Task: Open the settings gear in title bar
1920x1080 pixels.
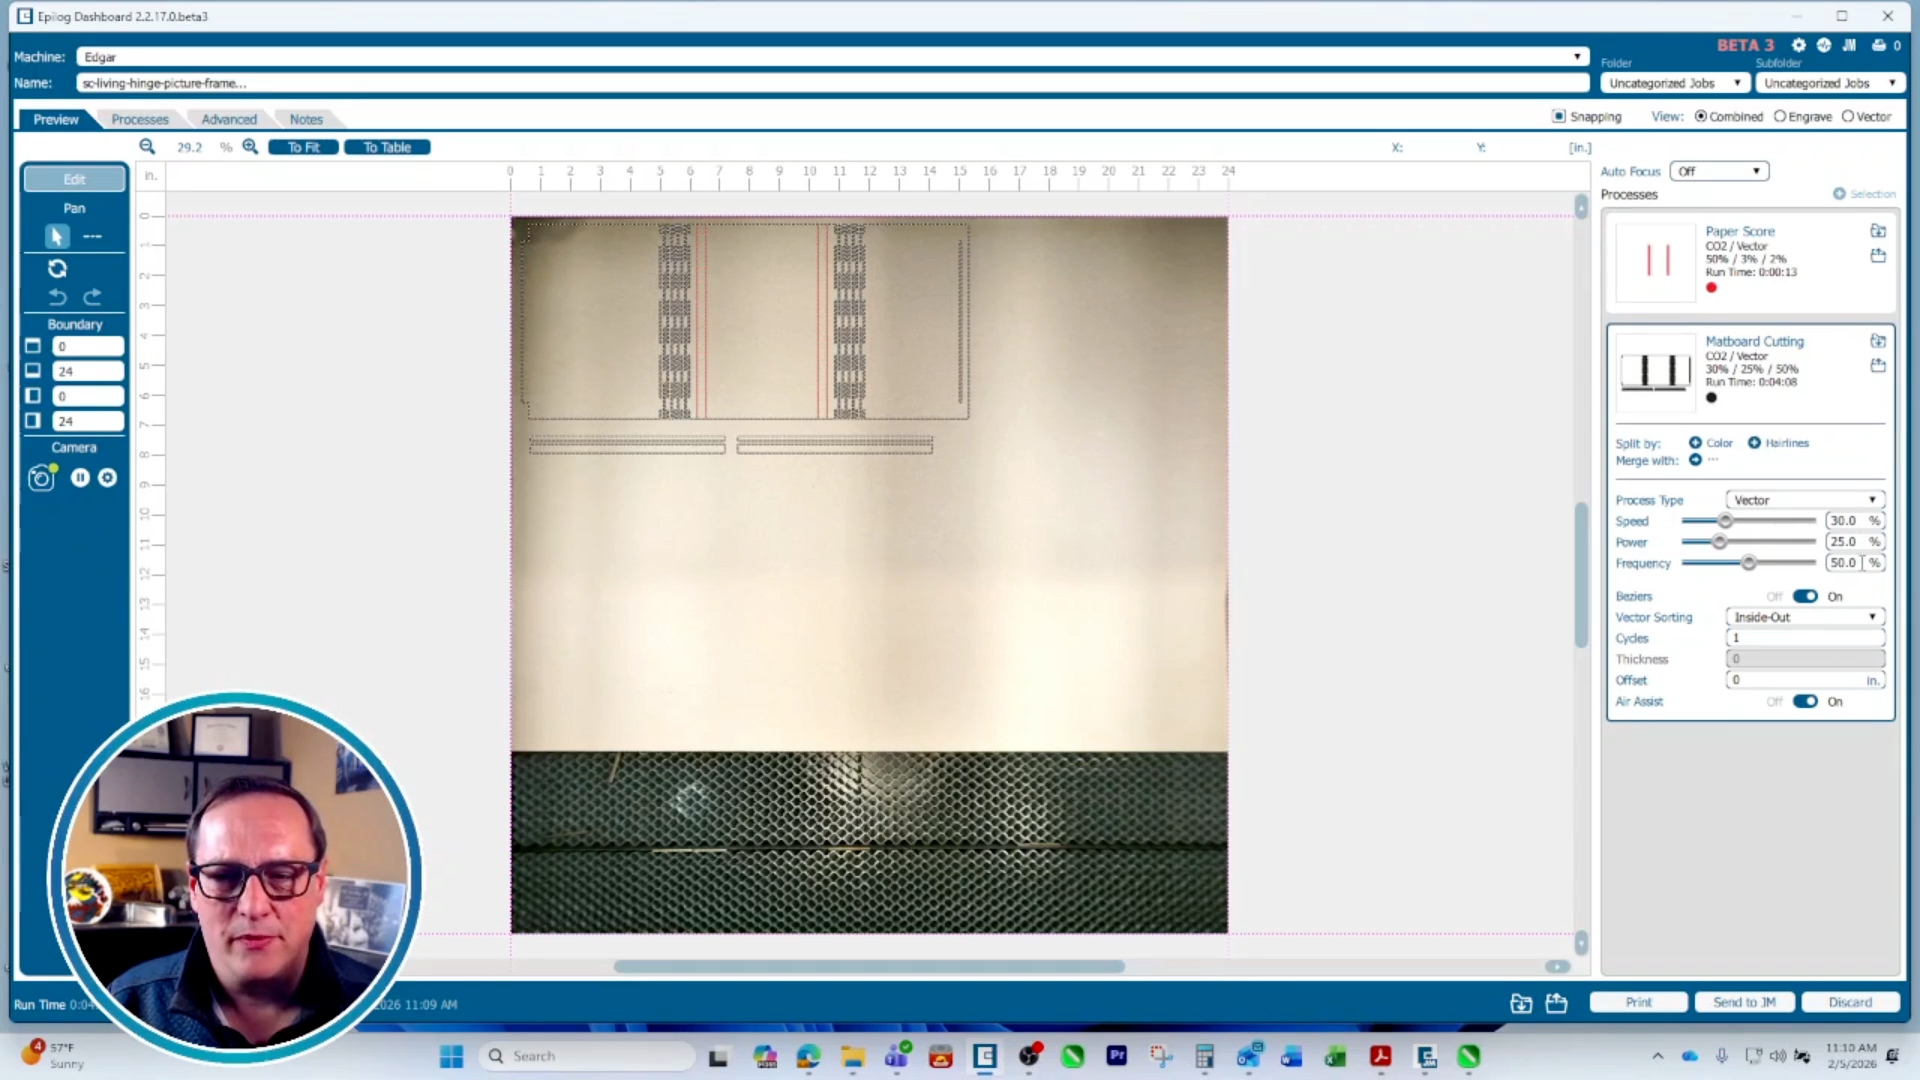Action: [1798, 45]
